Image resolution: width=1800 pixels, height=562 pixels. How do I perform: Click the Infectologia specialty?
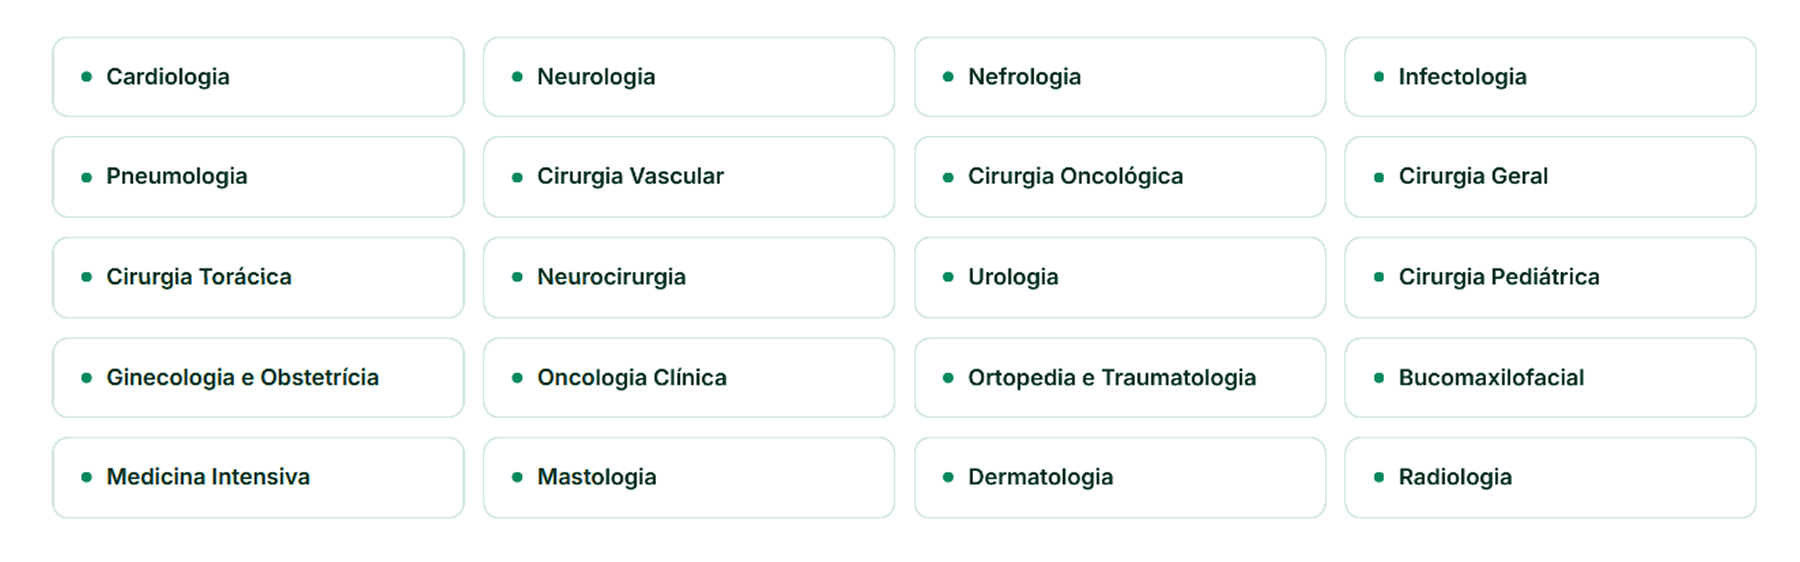(1550, 77)
